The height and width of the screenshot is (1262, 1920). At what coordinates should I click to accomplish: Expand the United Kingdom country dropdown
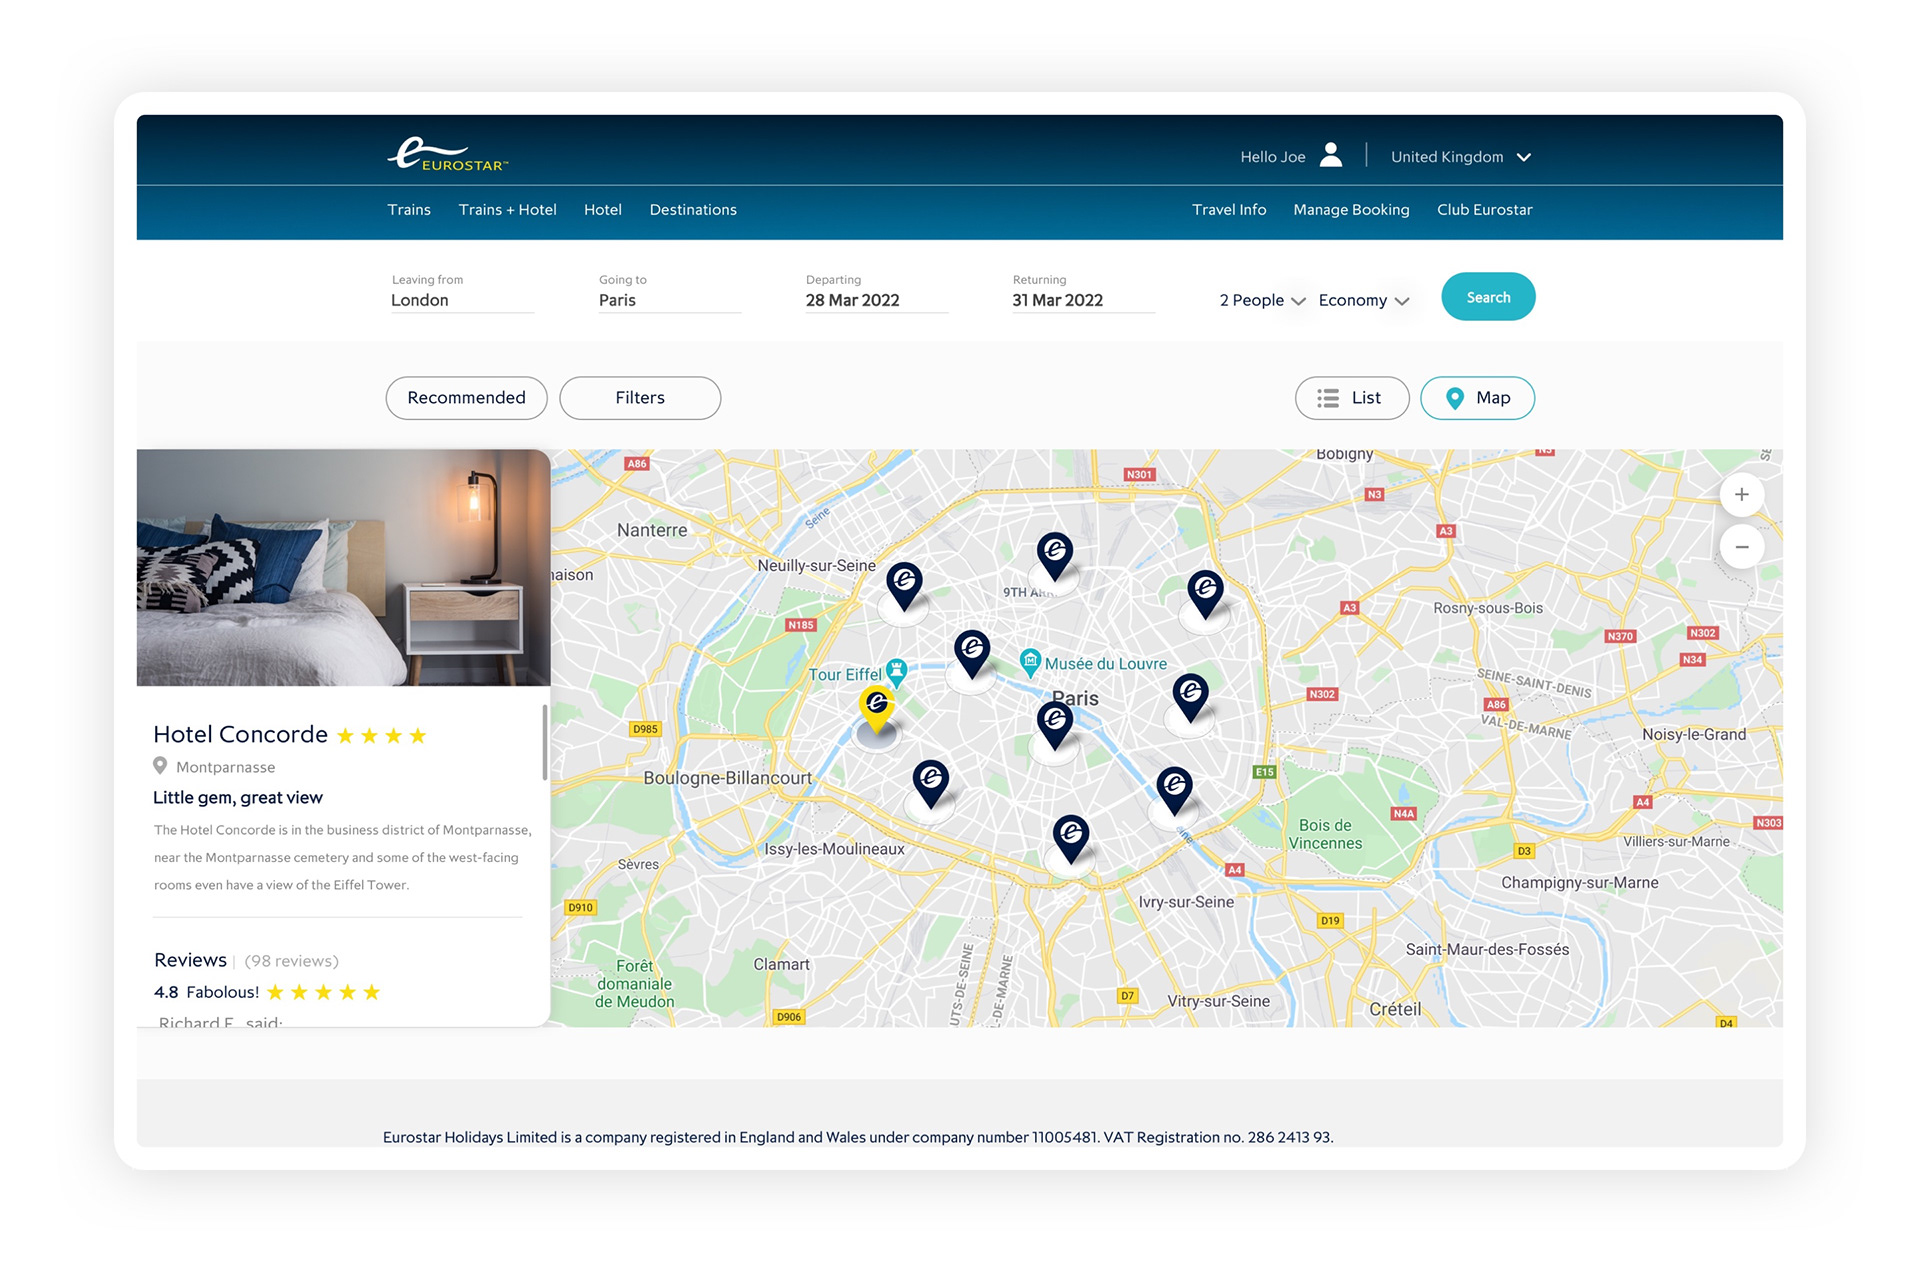tap(1461, 157)
